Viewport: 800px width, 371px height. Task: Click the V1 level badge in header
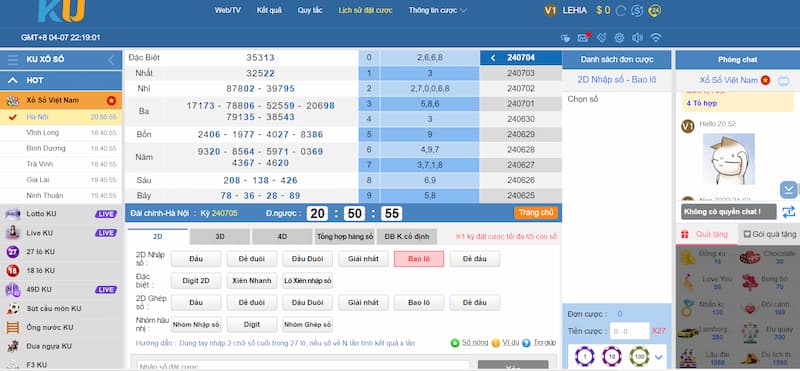tap(550, 10)
